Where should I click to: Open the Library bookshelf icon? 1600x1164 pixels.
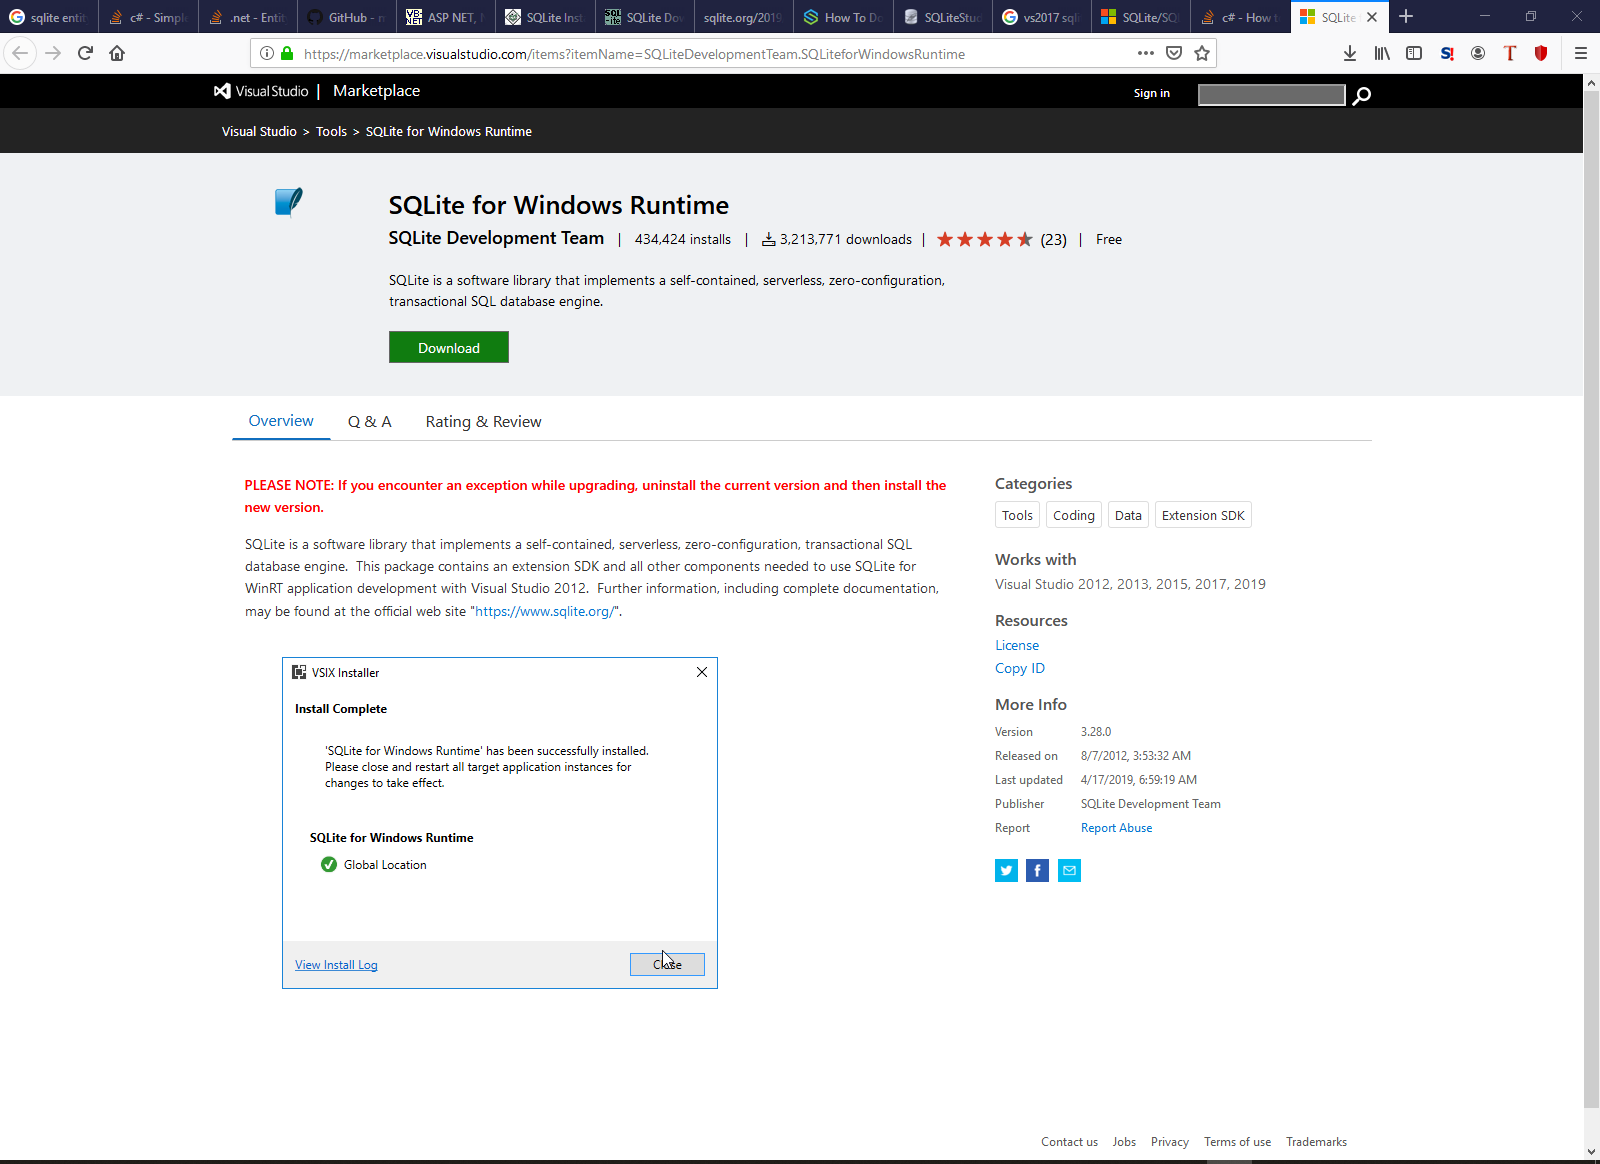pos(1382,53)
